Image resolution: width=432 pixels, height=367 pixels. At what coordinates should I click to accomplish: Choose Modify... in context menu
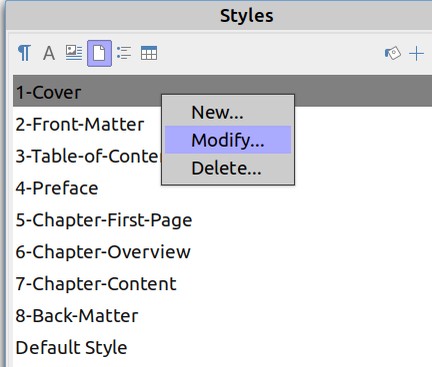click(228, 140)
